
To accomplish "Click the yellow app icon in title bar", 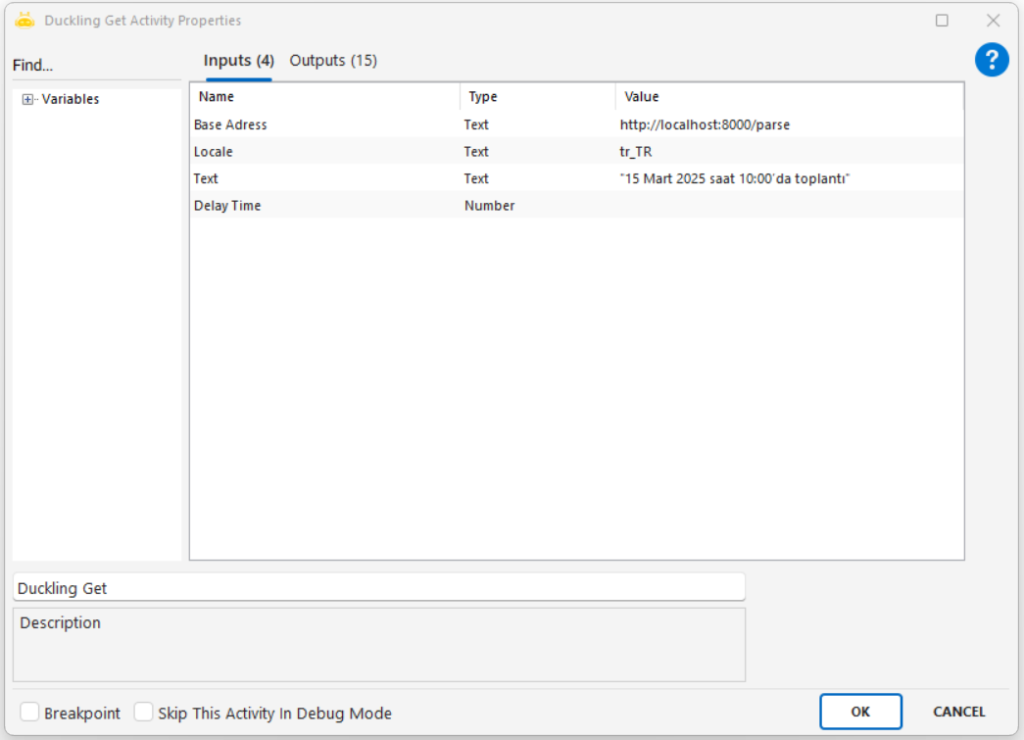I will pos(25,20).
